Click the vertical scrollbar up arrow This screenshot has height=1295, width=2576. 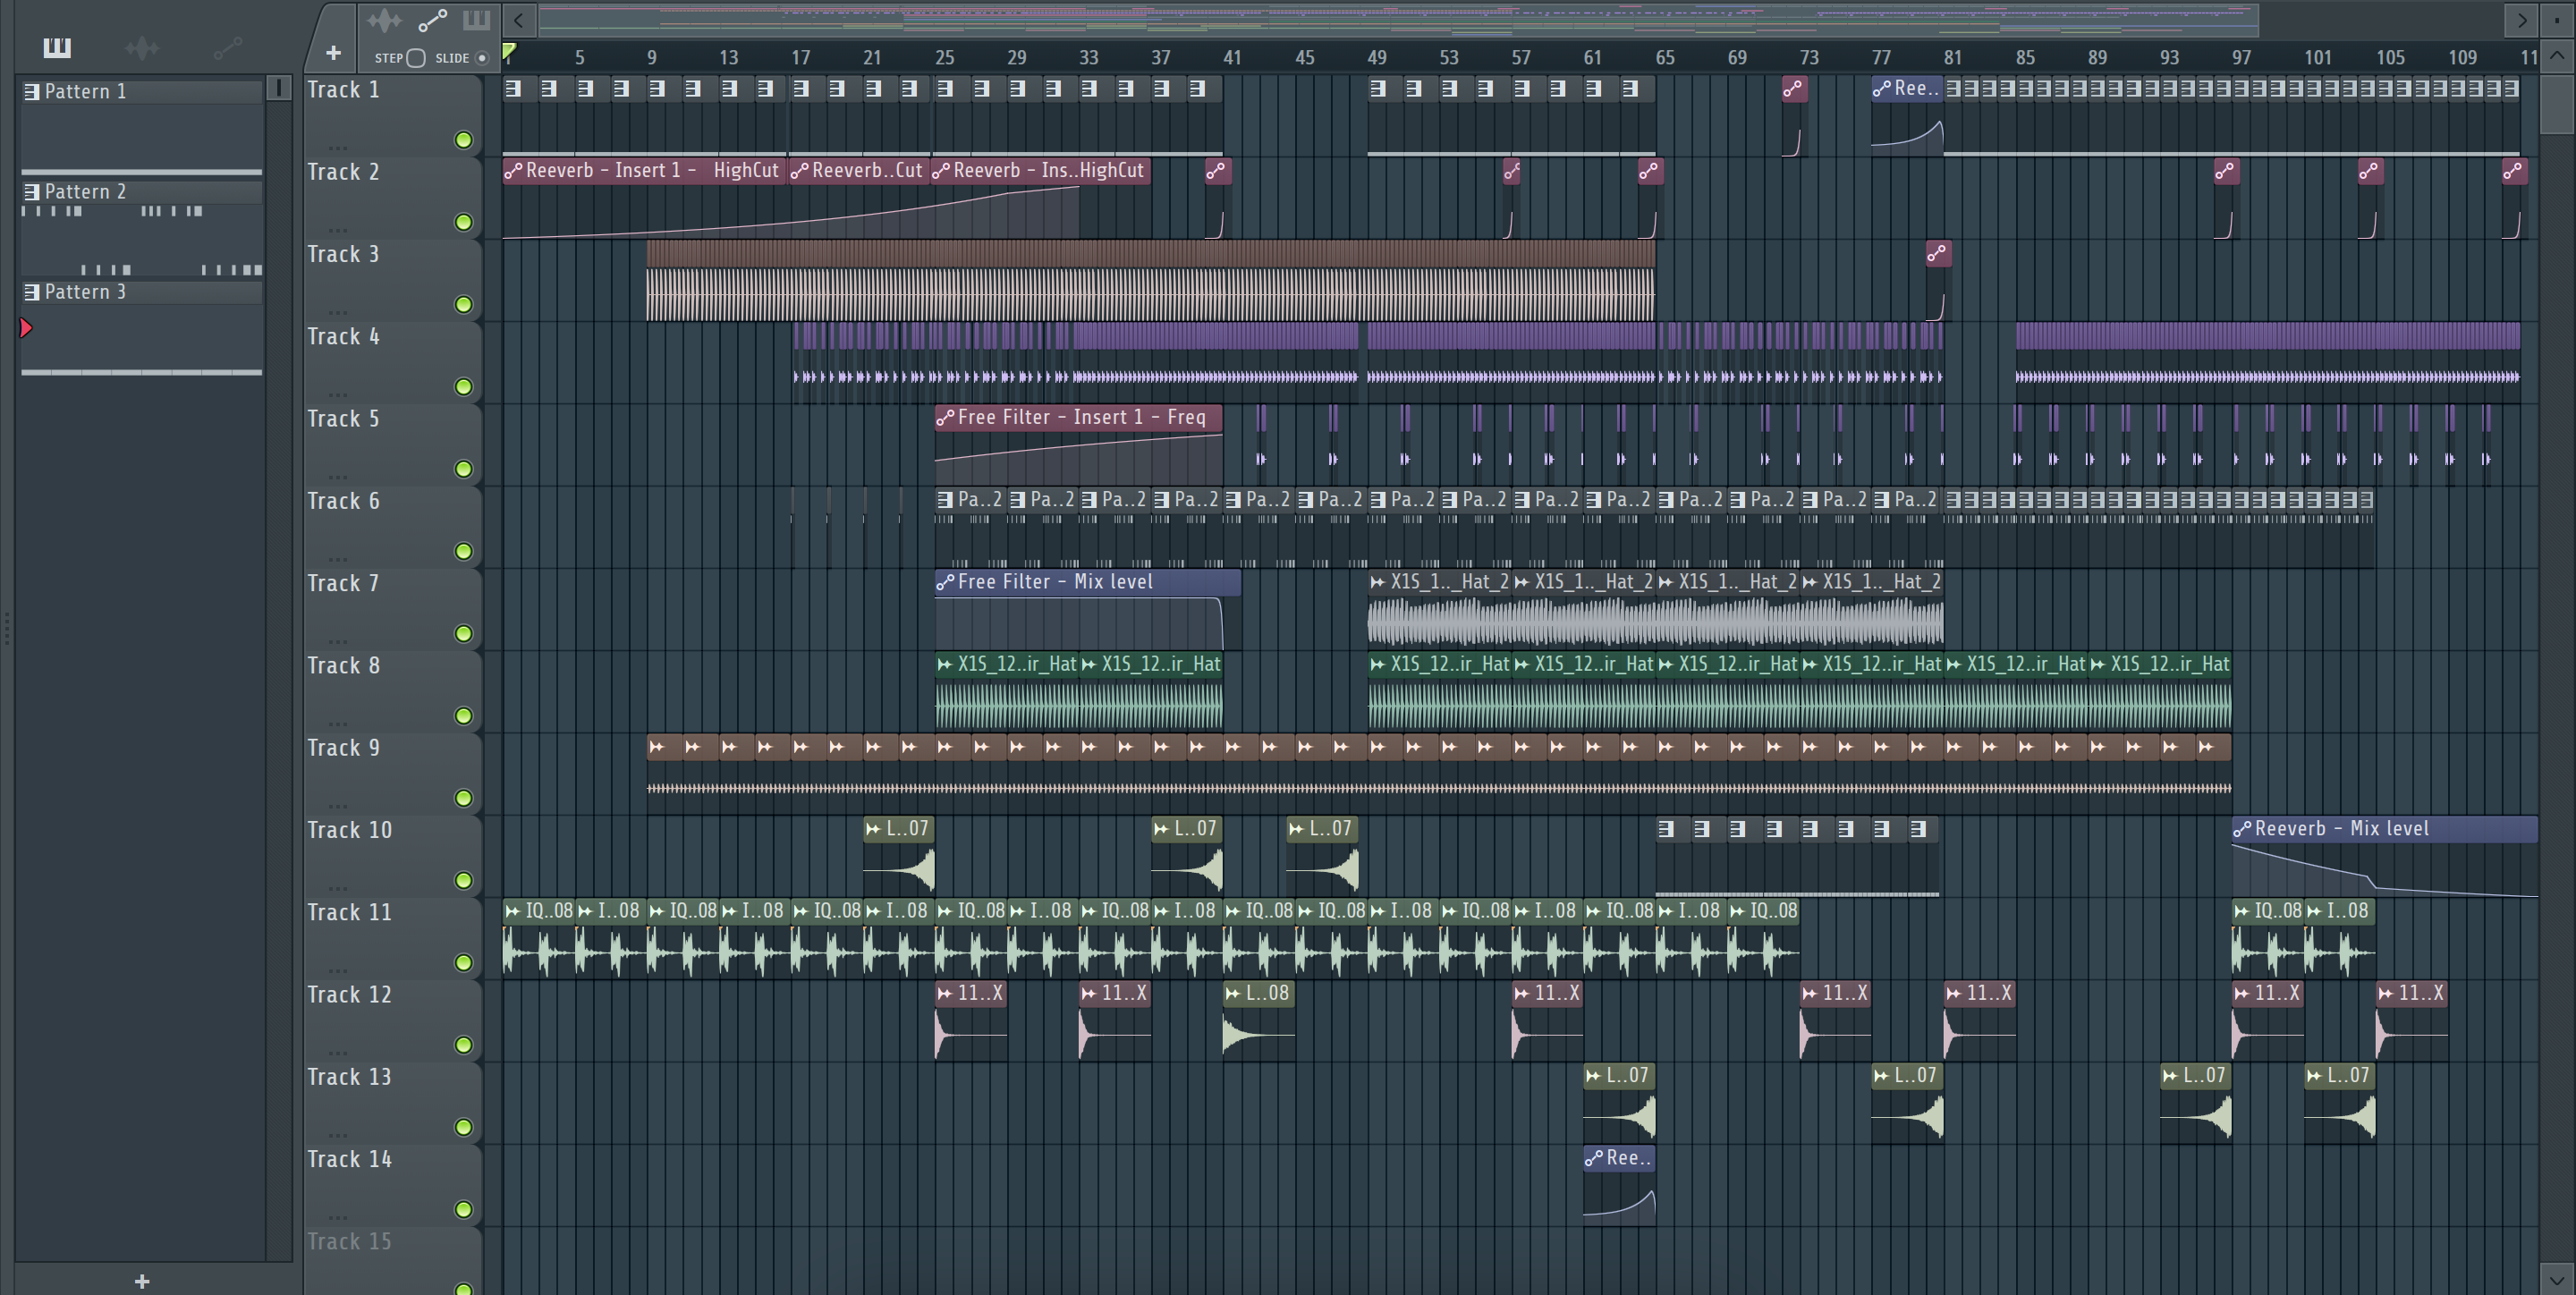(x=2557, y=57)
